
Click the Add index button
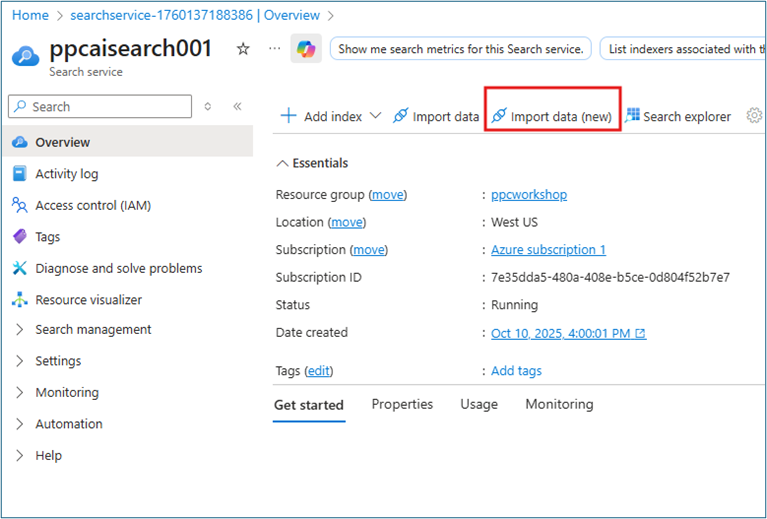(x=321, y=116)
